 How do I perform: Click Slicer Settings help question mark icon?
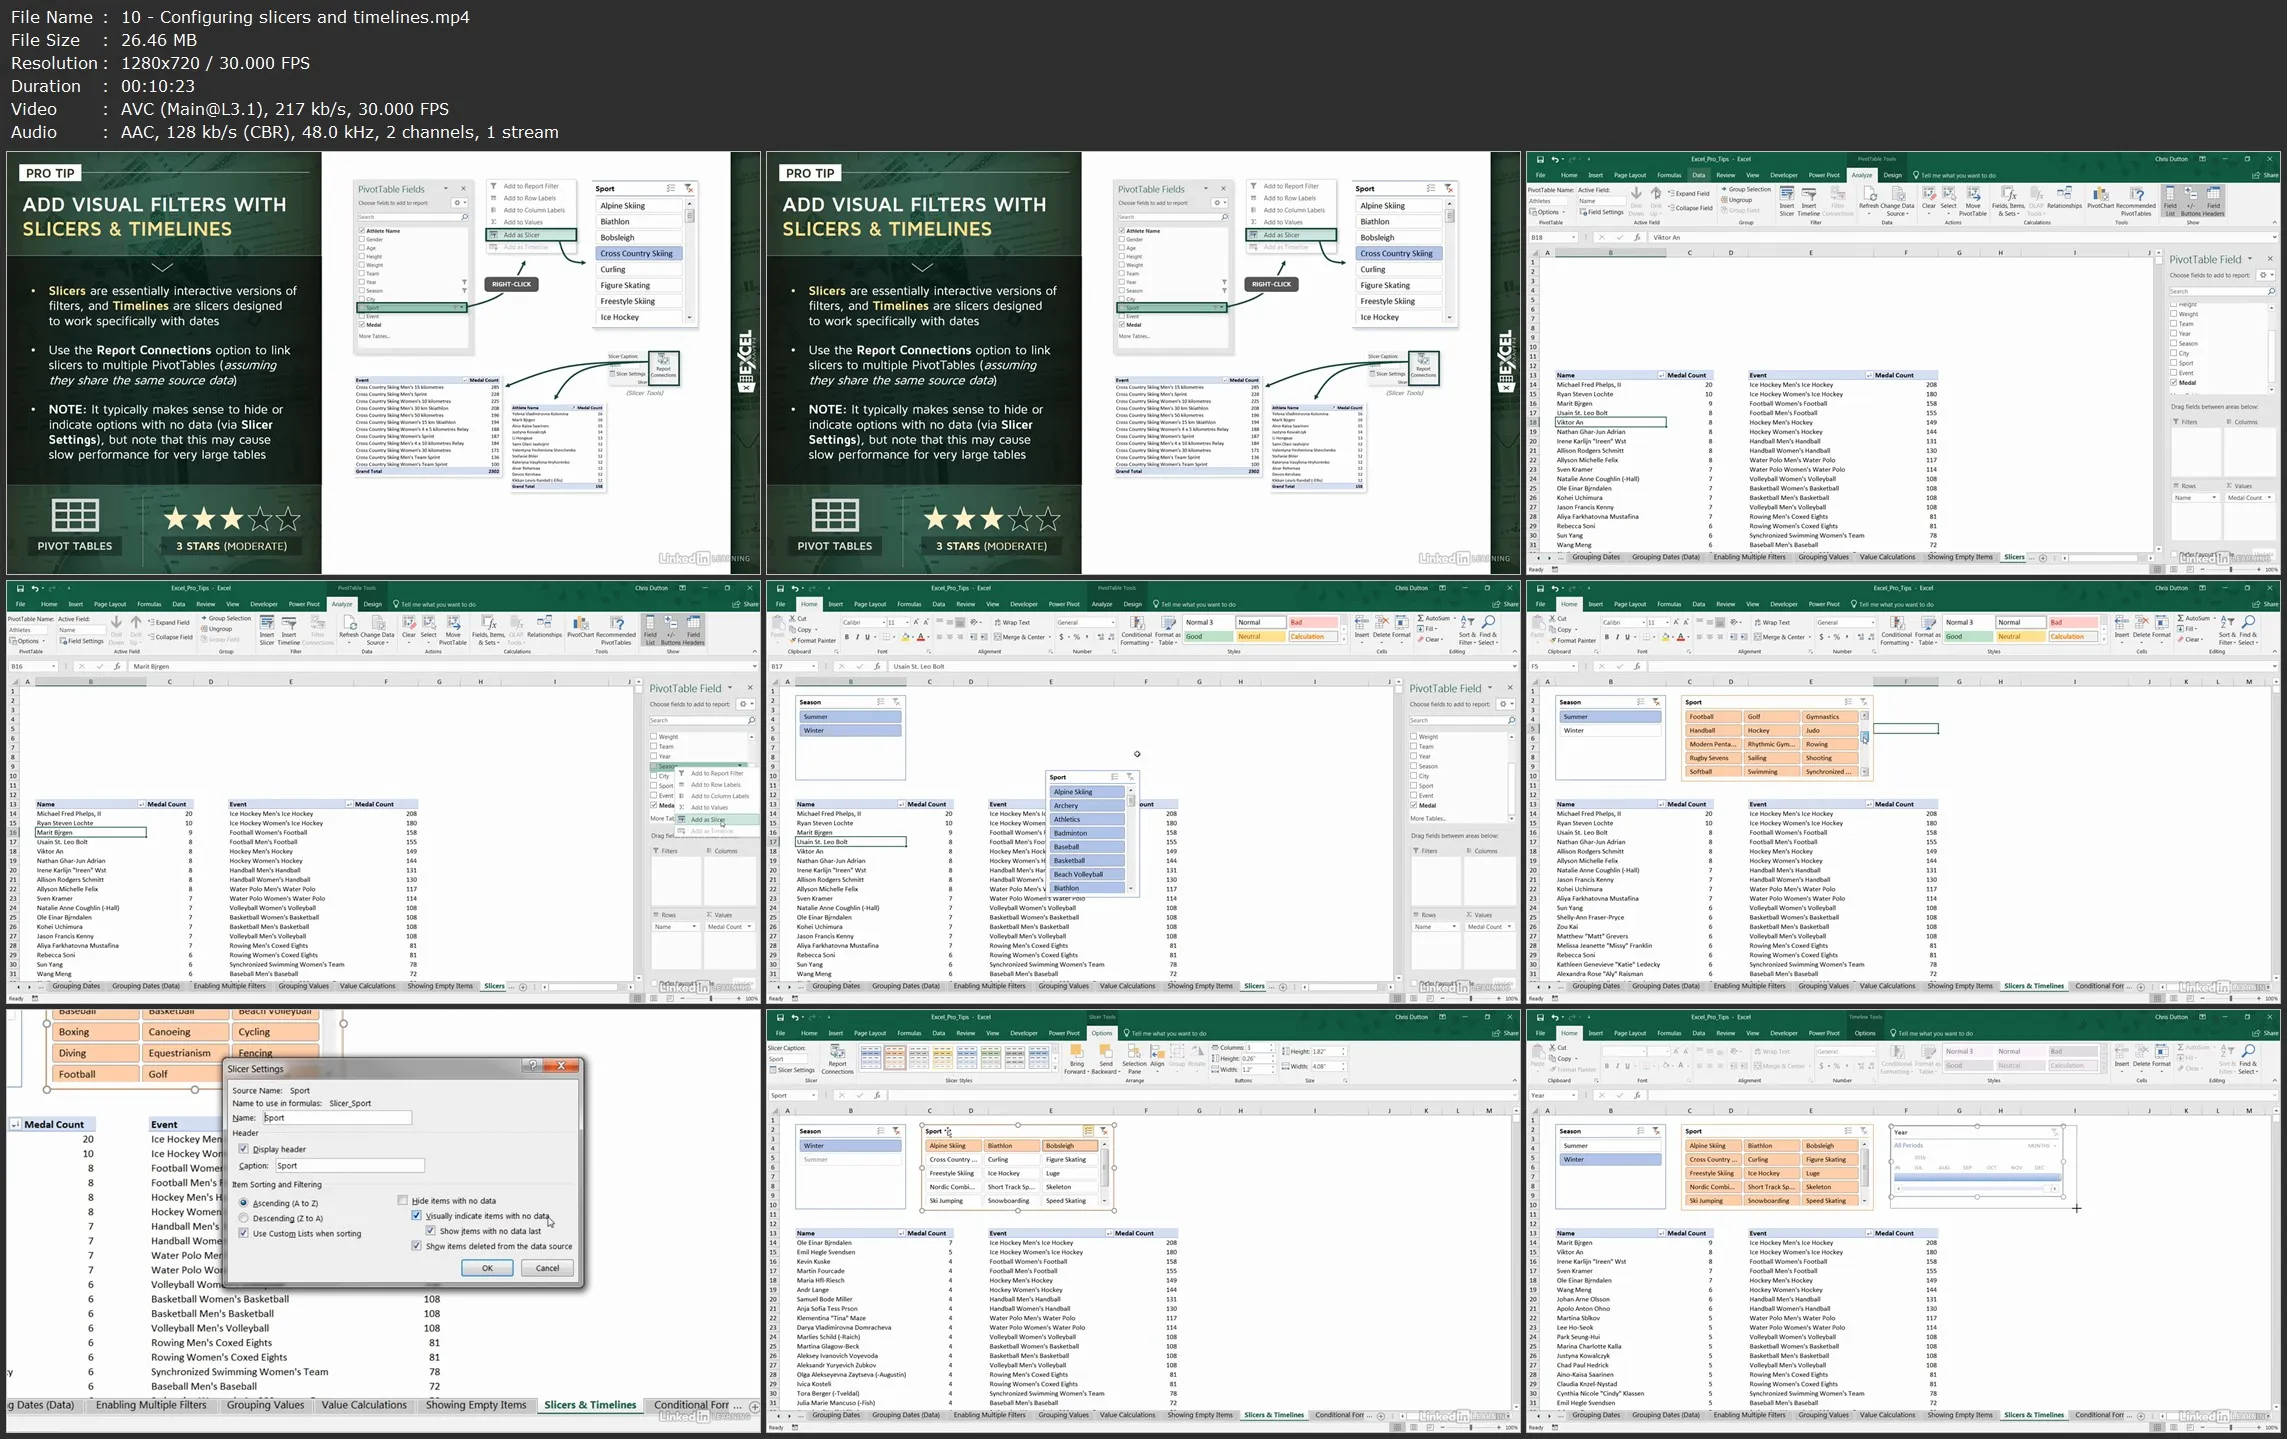533,1066
